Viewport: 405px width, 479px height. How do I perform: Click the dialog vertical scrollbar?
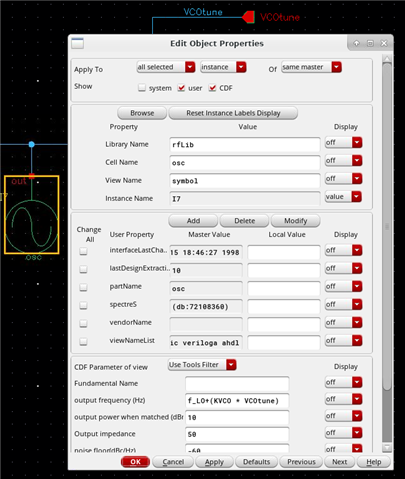387,253
